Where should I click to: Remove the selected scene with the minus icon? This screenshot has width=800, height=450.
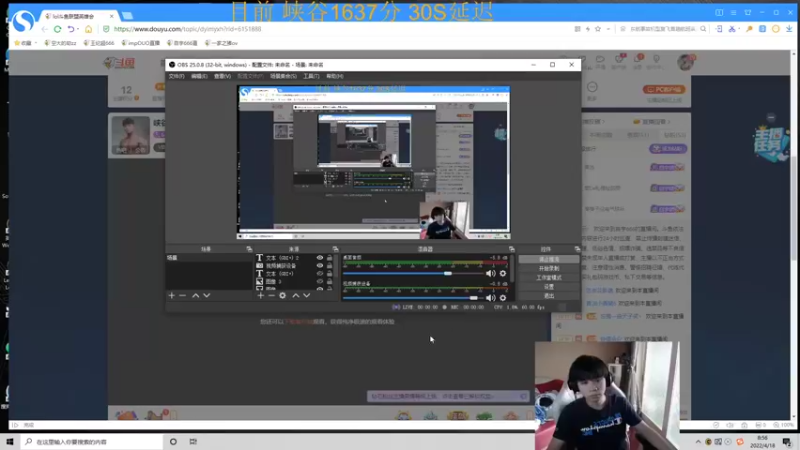(x=183, y=295)
